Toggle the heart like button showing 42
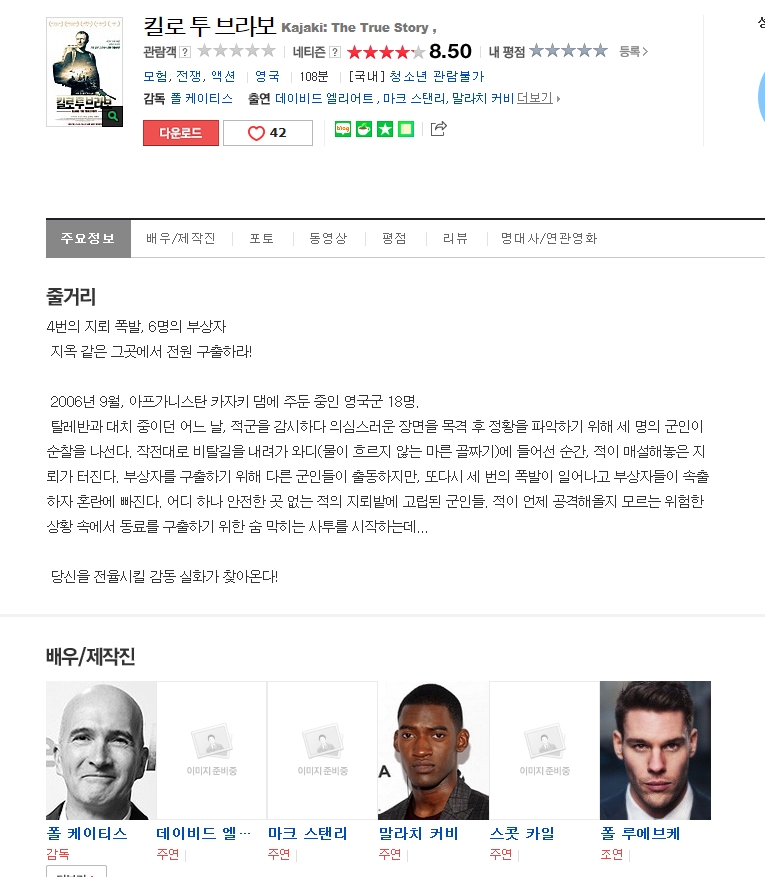 pyautogui.click(x=268, y=133)
